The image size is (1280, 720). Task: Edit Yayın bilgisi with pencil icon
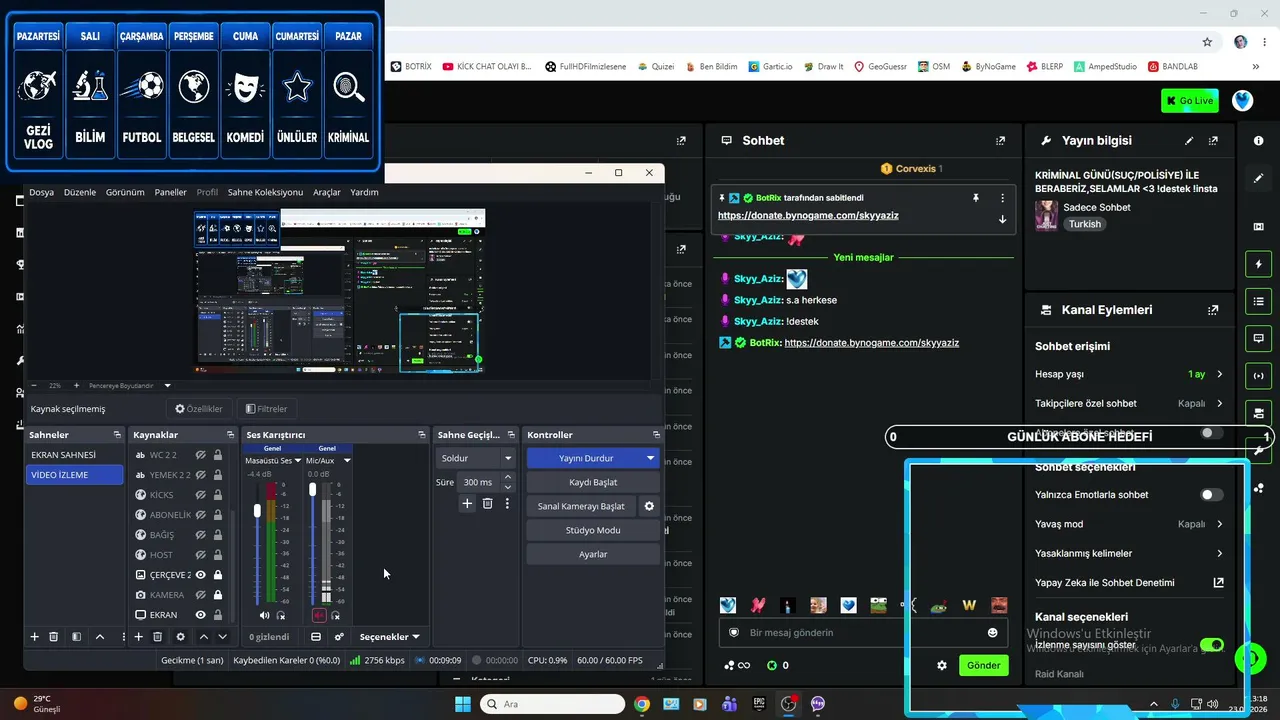[1189, 141]
